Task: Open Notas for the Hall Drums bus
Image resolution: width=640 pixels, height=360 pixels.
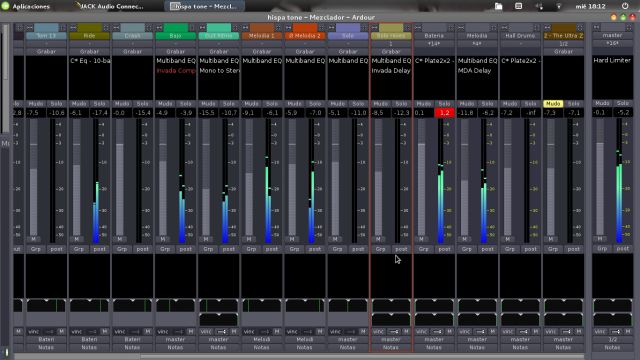Action: click(x=520, y=347)
